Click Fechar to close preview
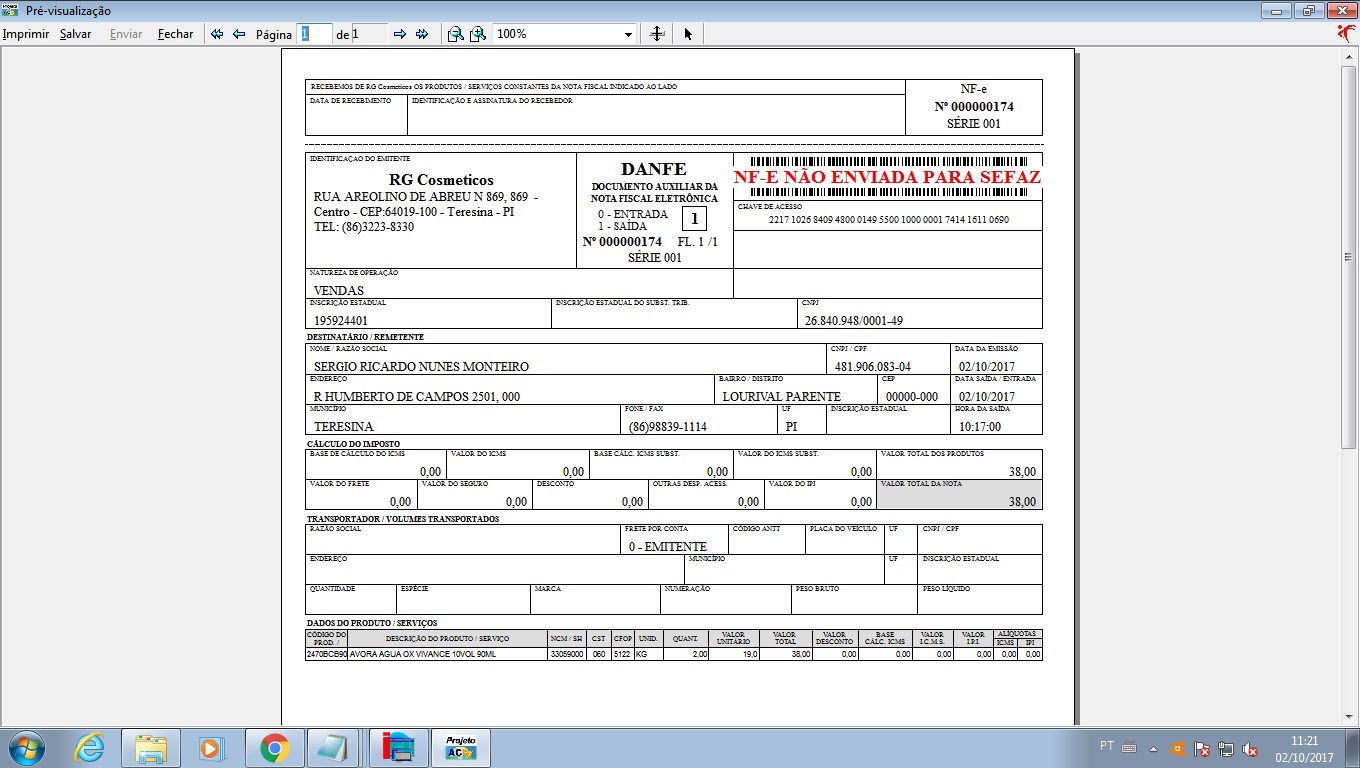1360x768 pixels. coord(175,34)
